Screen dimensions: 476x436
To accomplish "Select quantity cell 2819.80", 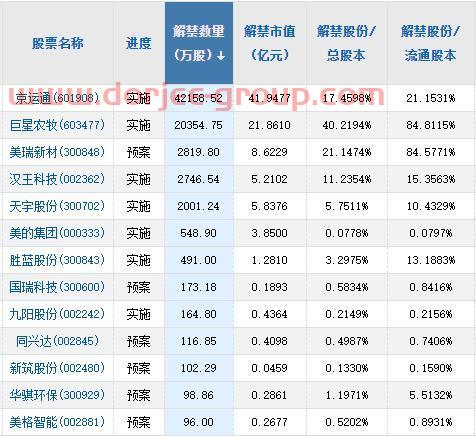I will [x=198, y=152].
